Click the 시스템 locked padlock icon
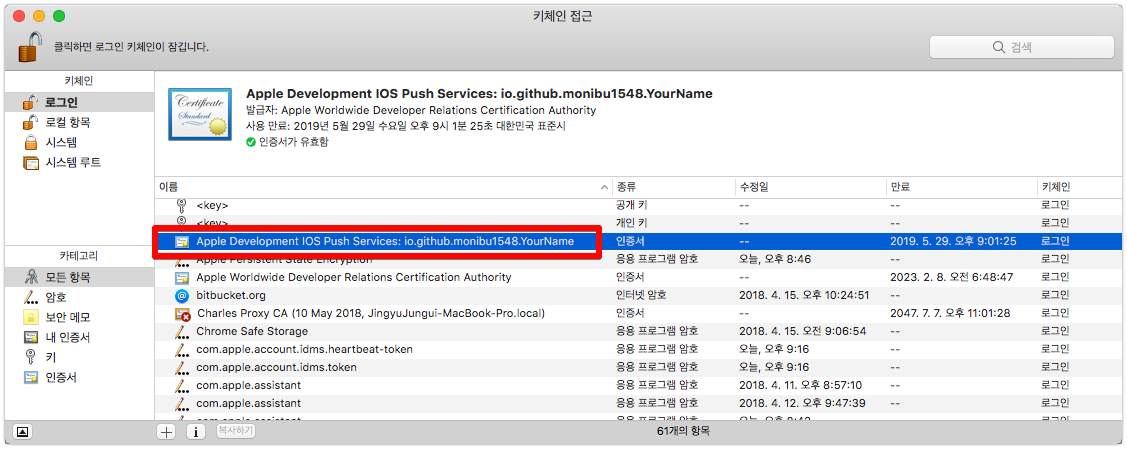Viewport: 1127px width, 449px height. 31,142
